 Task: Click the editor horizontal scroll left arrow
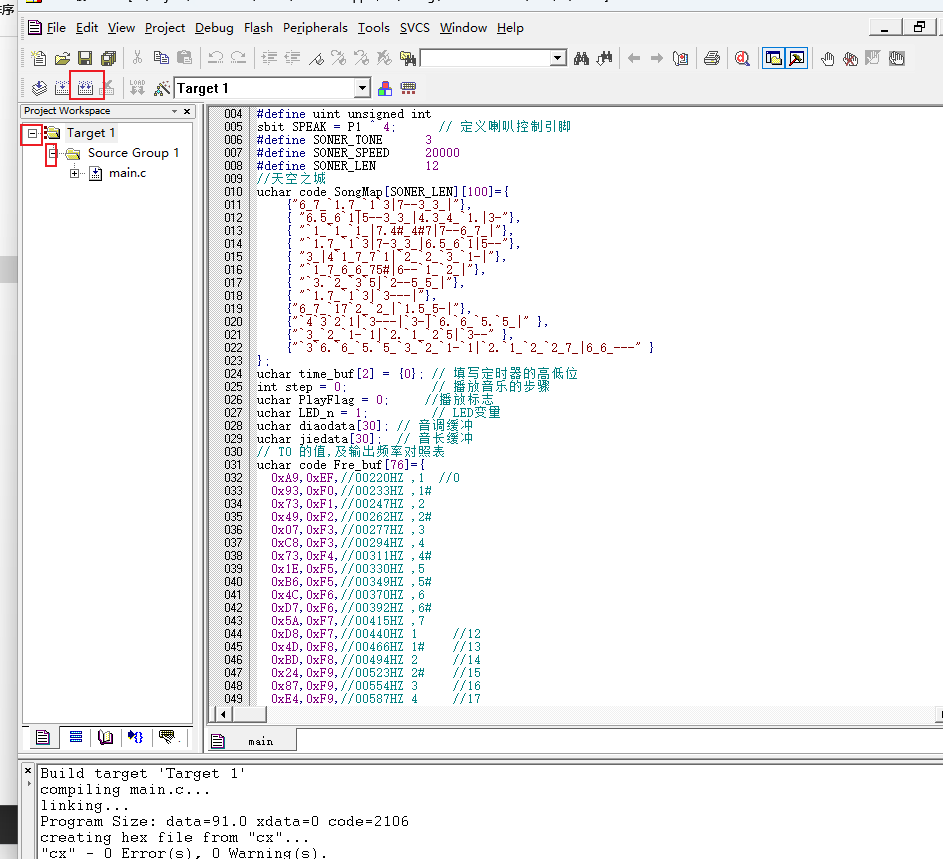[x=224, y=715]
